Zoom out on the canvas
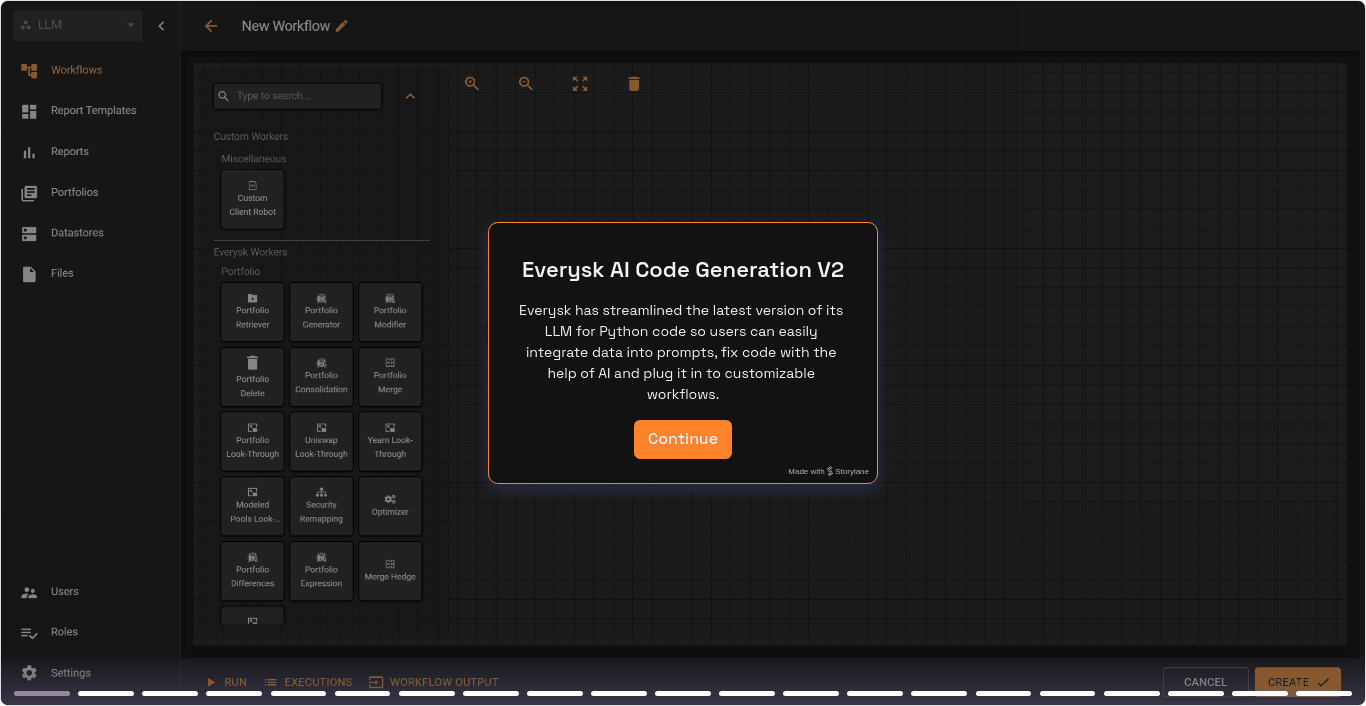This screenshot has height=706, width=1366. 526,84
